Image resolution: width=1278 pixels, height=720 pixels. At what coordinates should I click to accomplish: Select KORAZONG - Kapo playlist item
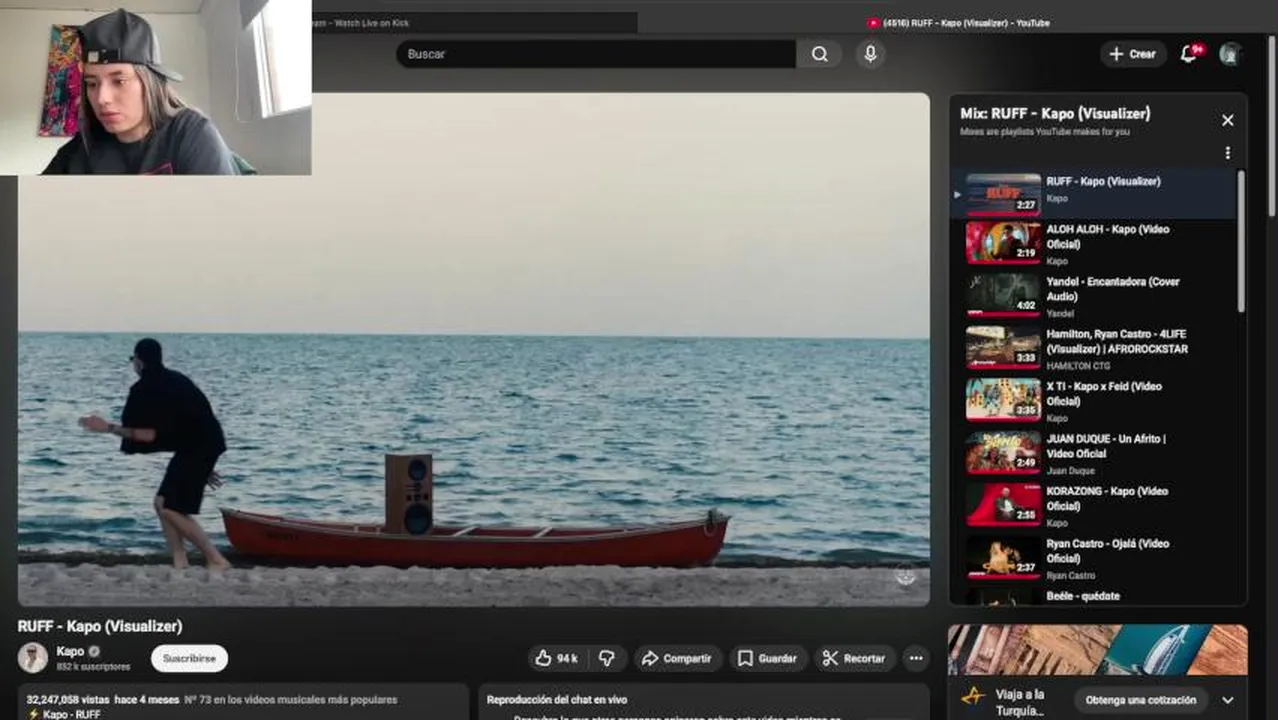tap(1095, 507)
